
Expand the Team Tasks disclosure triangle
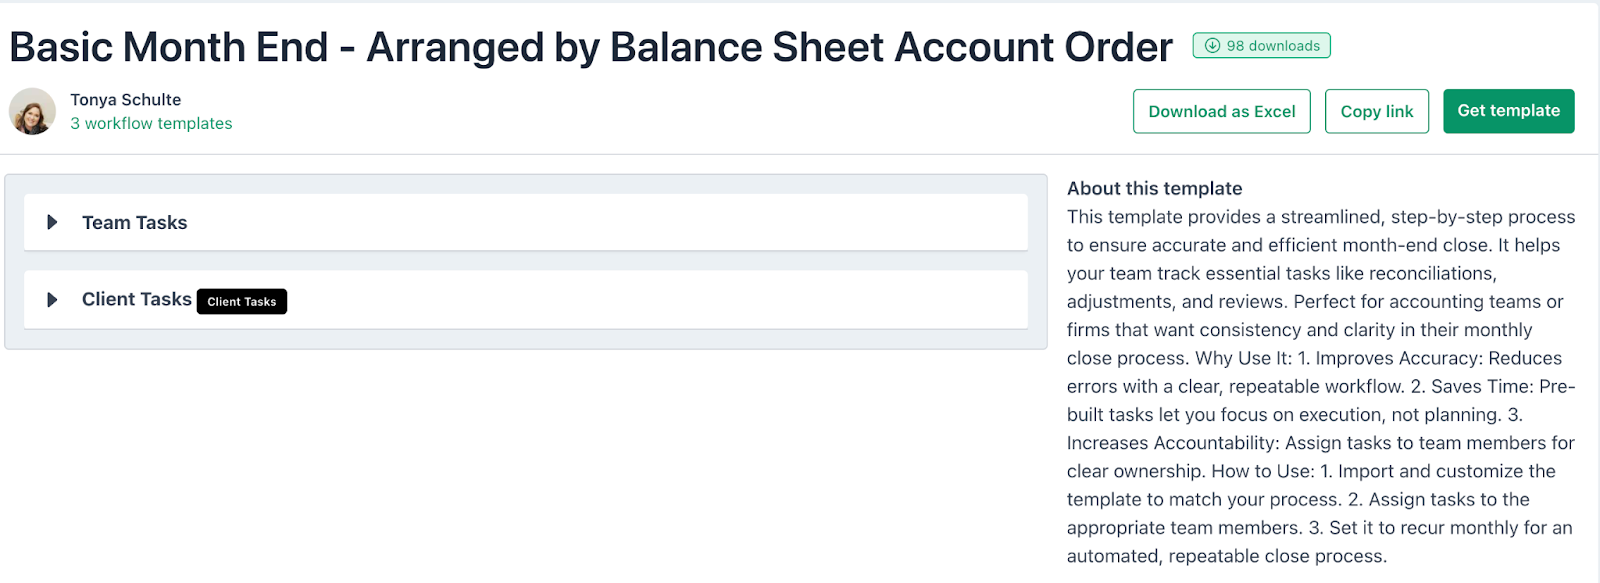52,222
